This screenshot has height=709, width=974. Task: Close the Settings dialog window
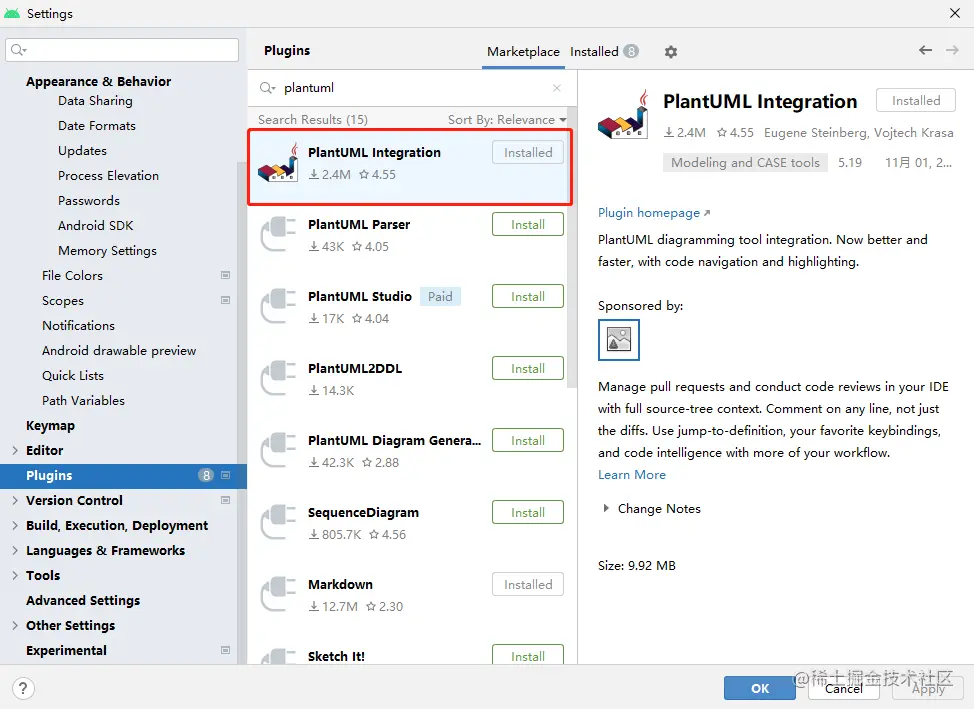(955, 13)
